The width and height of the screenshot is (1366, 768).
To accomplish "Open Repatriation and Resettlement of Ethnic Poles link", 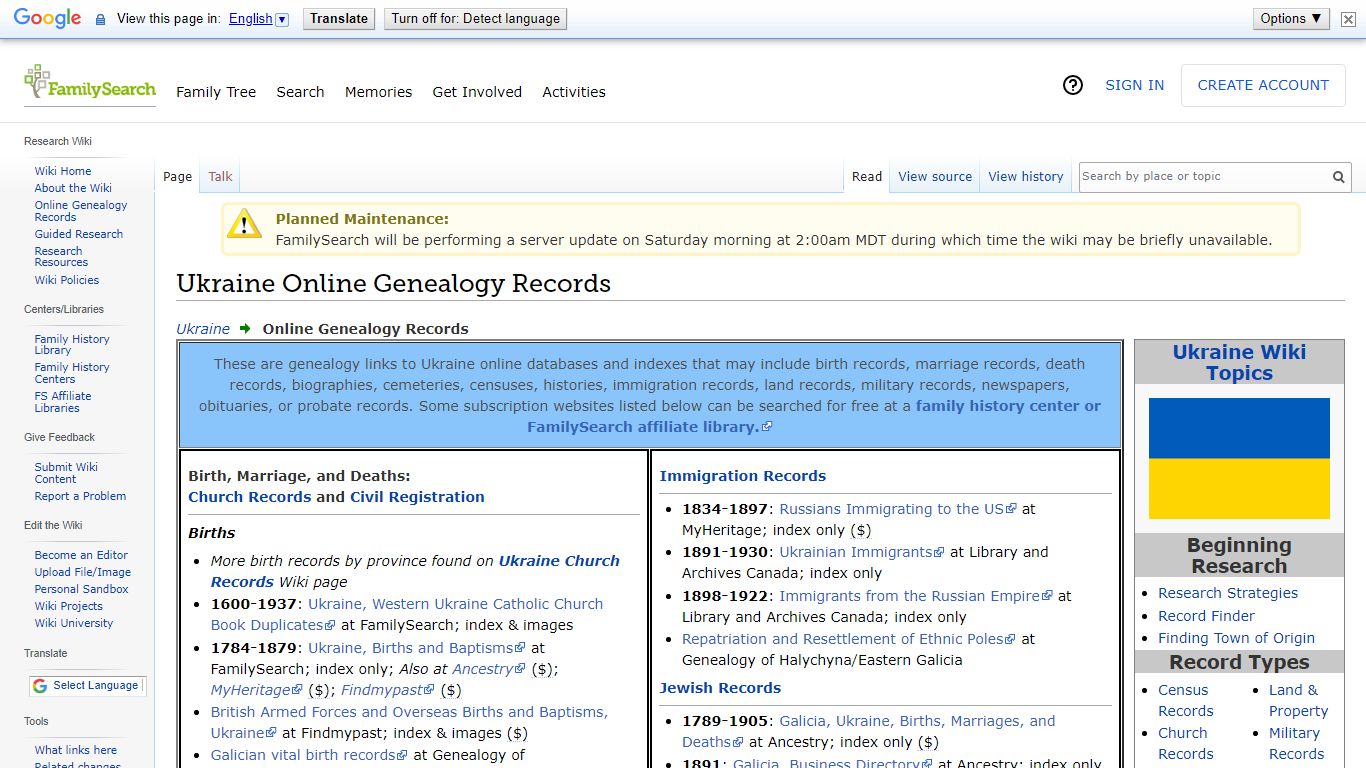I will (849, 639).
